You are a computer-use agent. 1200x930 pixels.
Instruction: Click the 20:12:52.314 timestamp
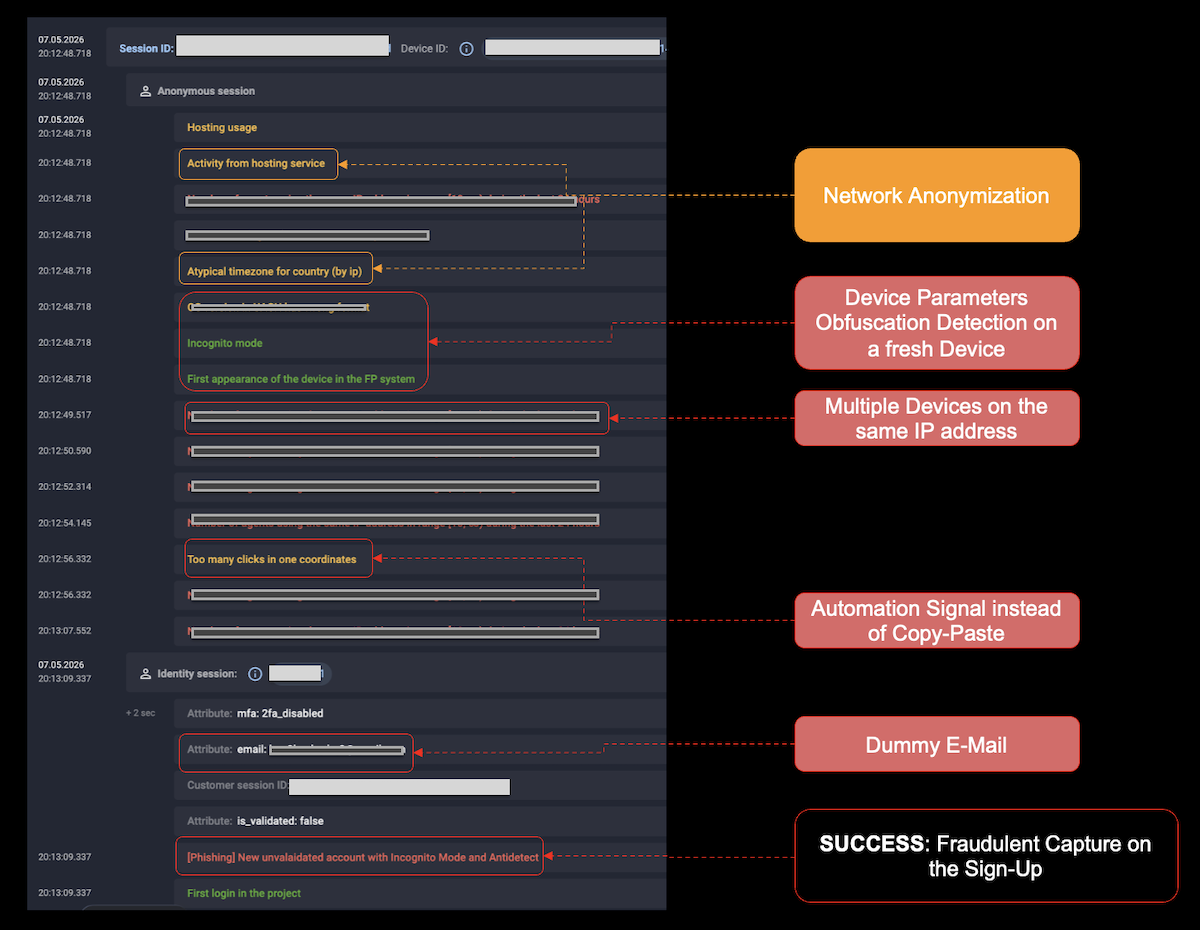pyautogui.click(x=65, y=487)
